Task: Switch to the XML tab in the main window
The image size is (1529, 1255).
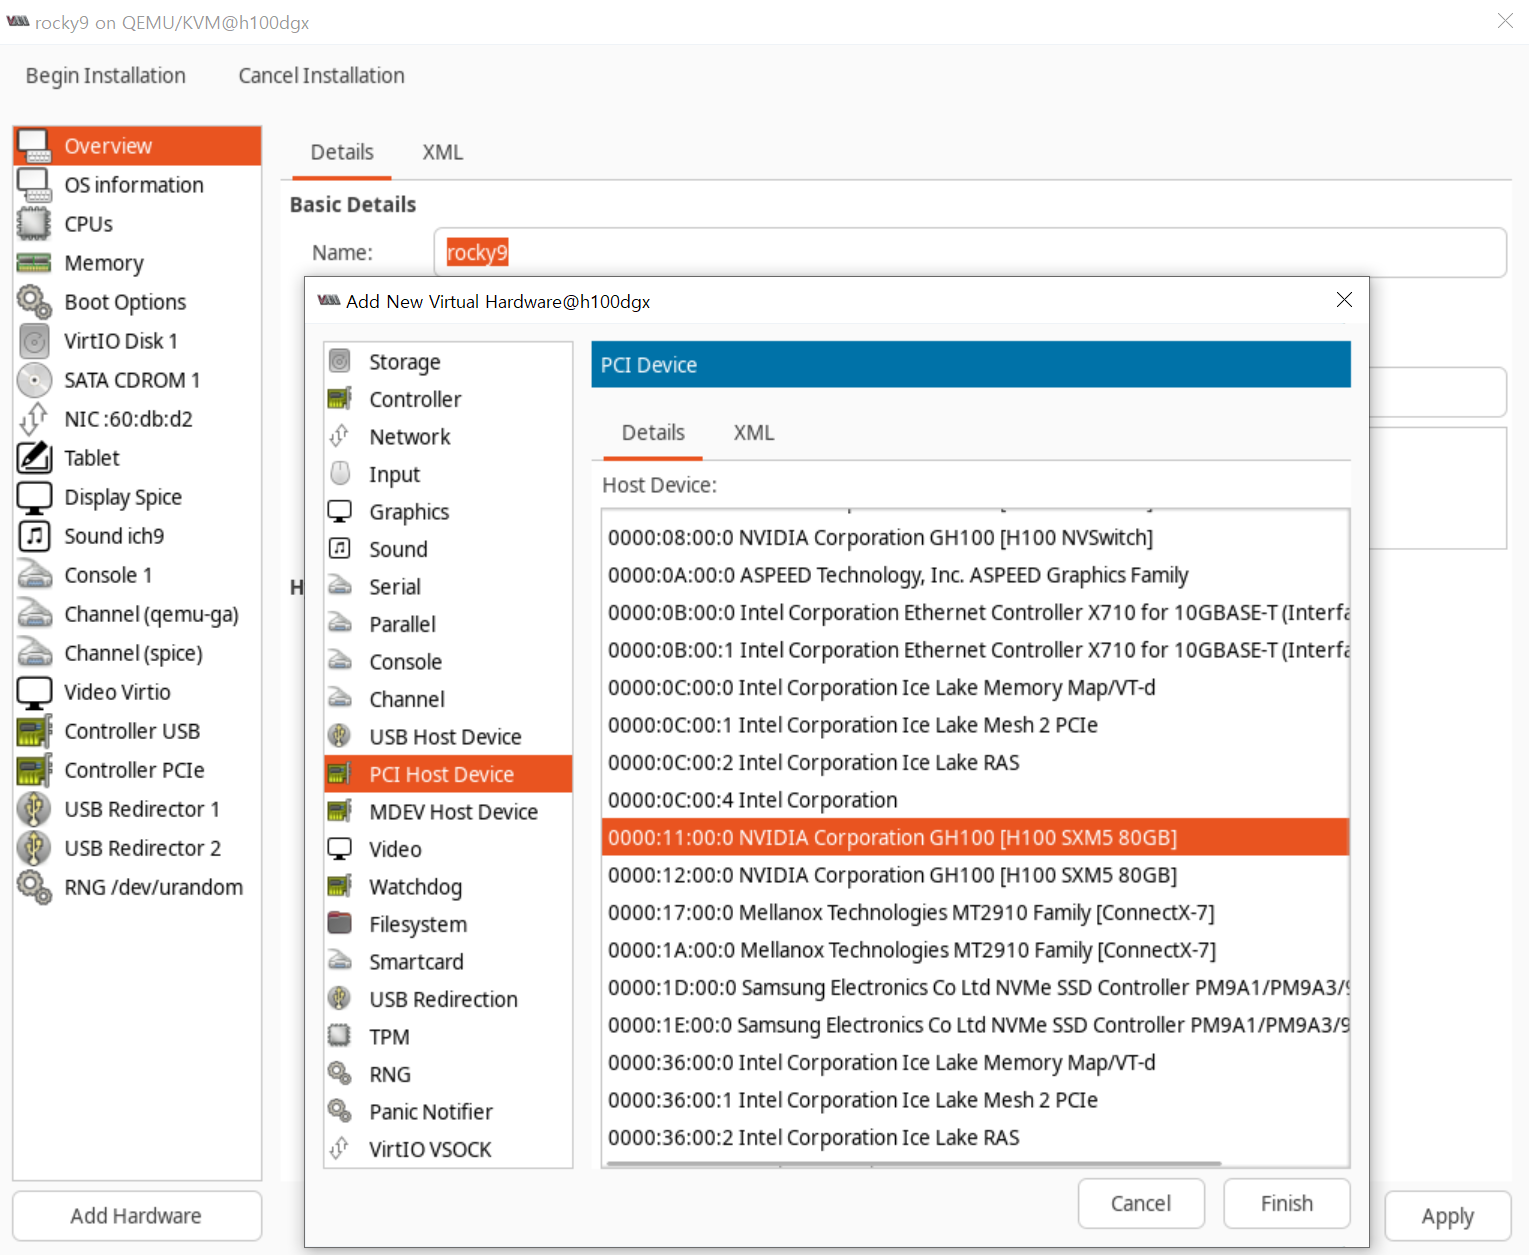Action: pyautogui.click(x=442, y=152)
